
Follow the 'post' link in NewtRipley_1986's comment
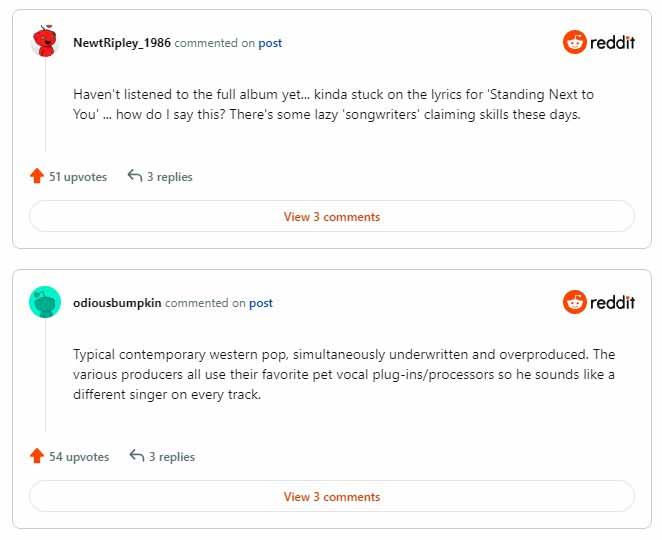click(270, 43)
